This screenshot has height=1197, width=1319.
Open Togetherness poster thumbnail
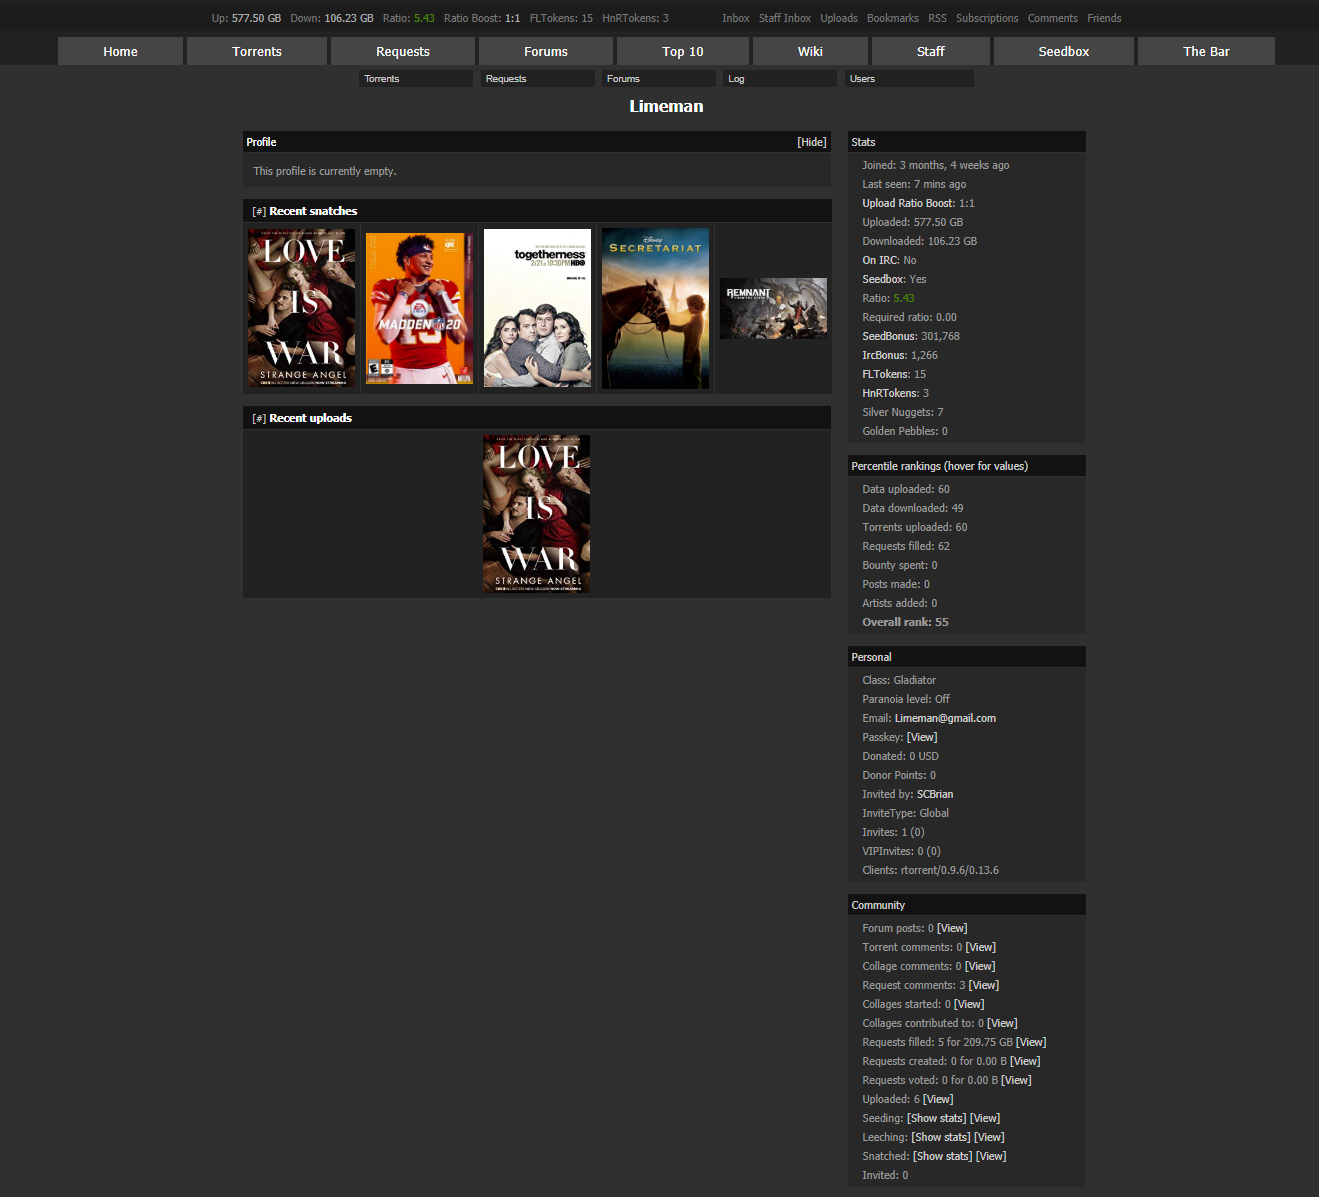click(537, 308)
